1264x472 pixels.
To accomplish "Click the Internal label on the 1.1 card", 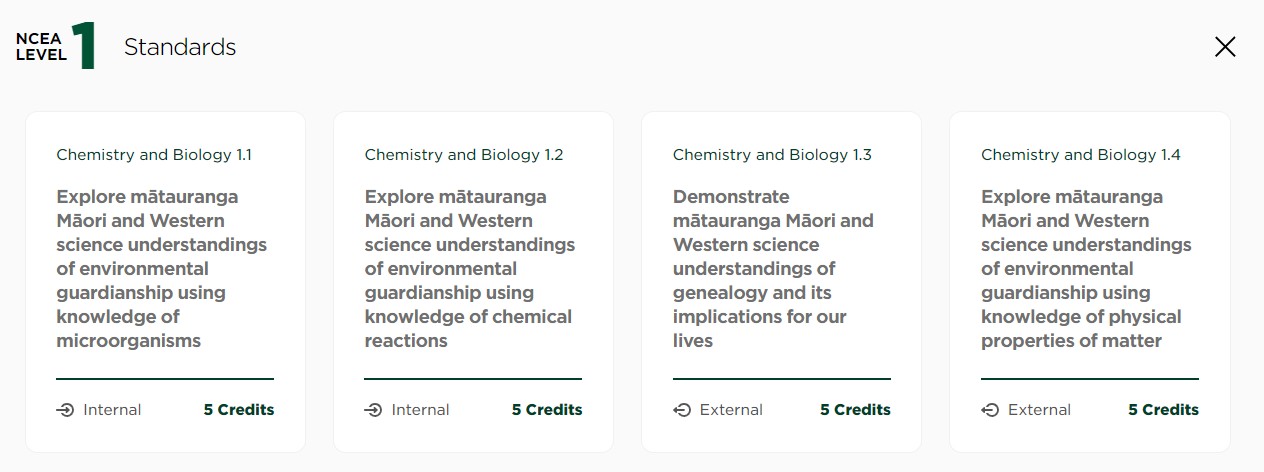I will pos(112,410).
